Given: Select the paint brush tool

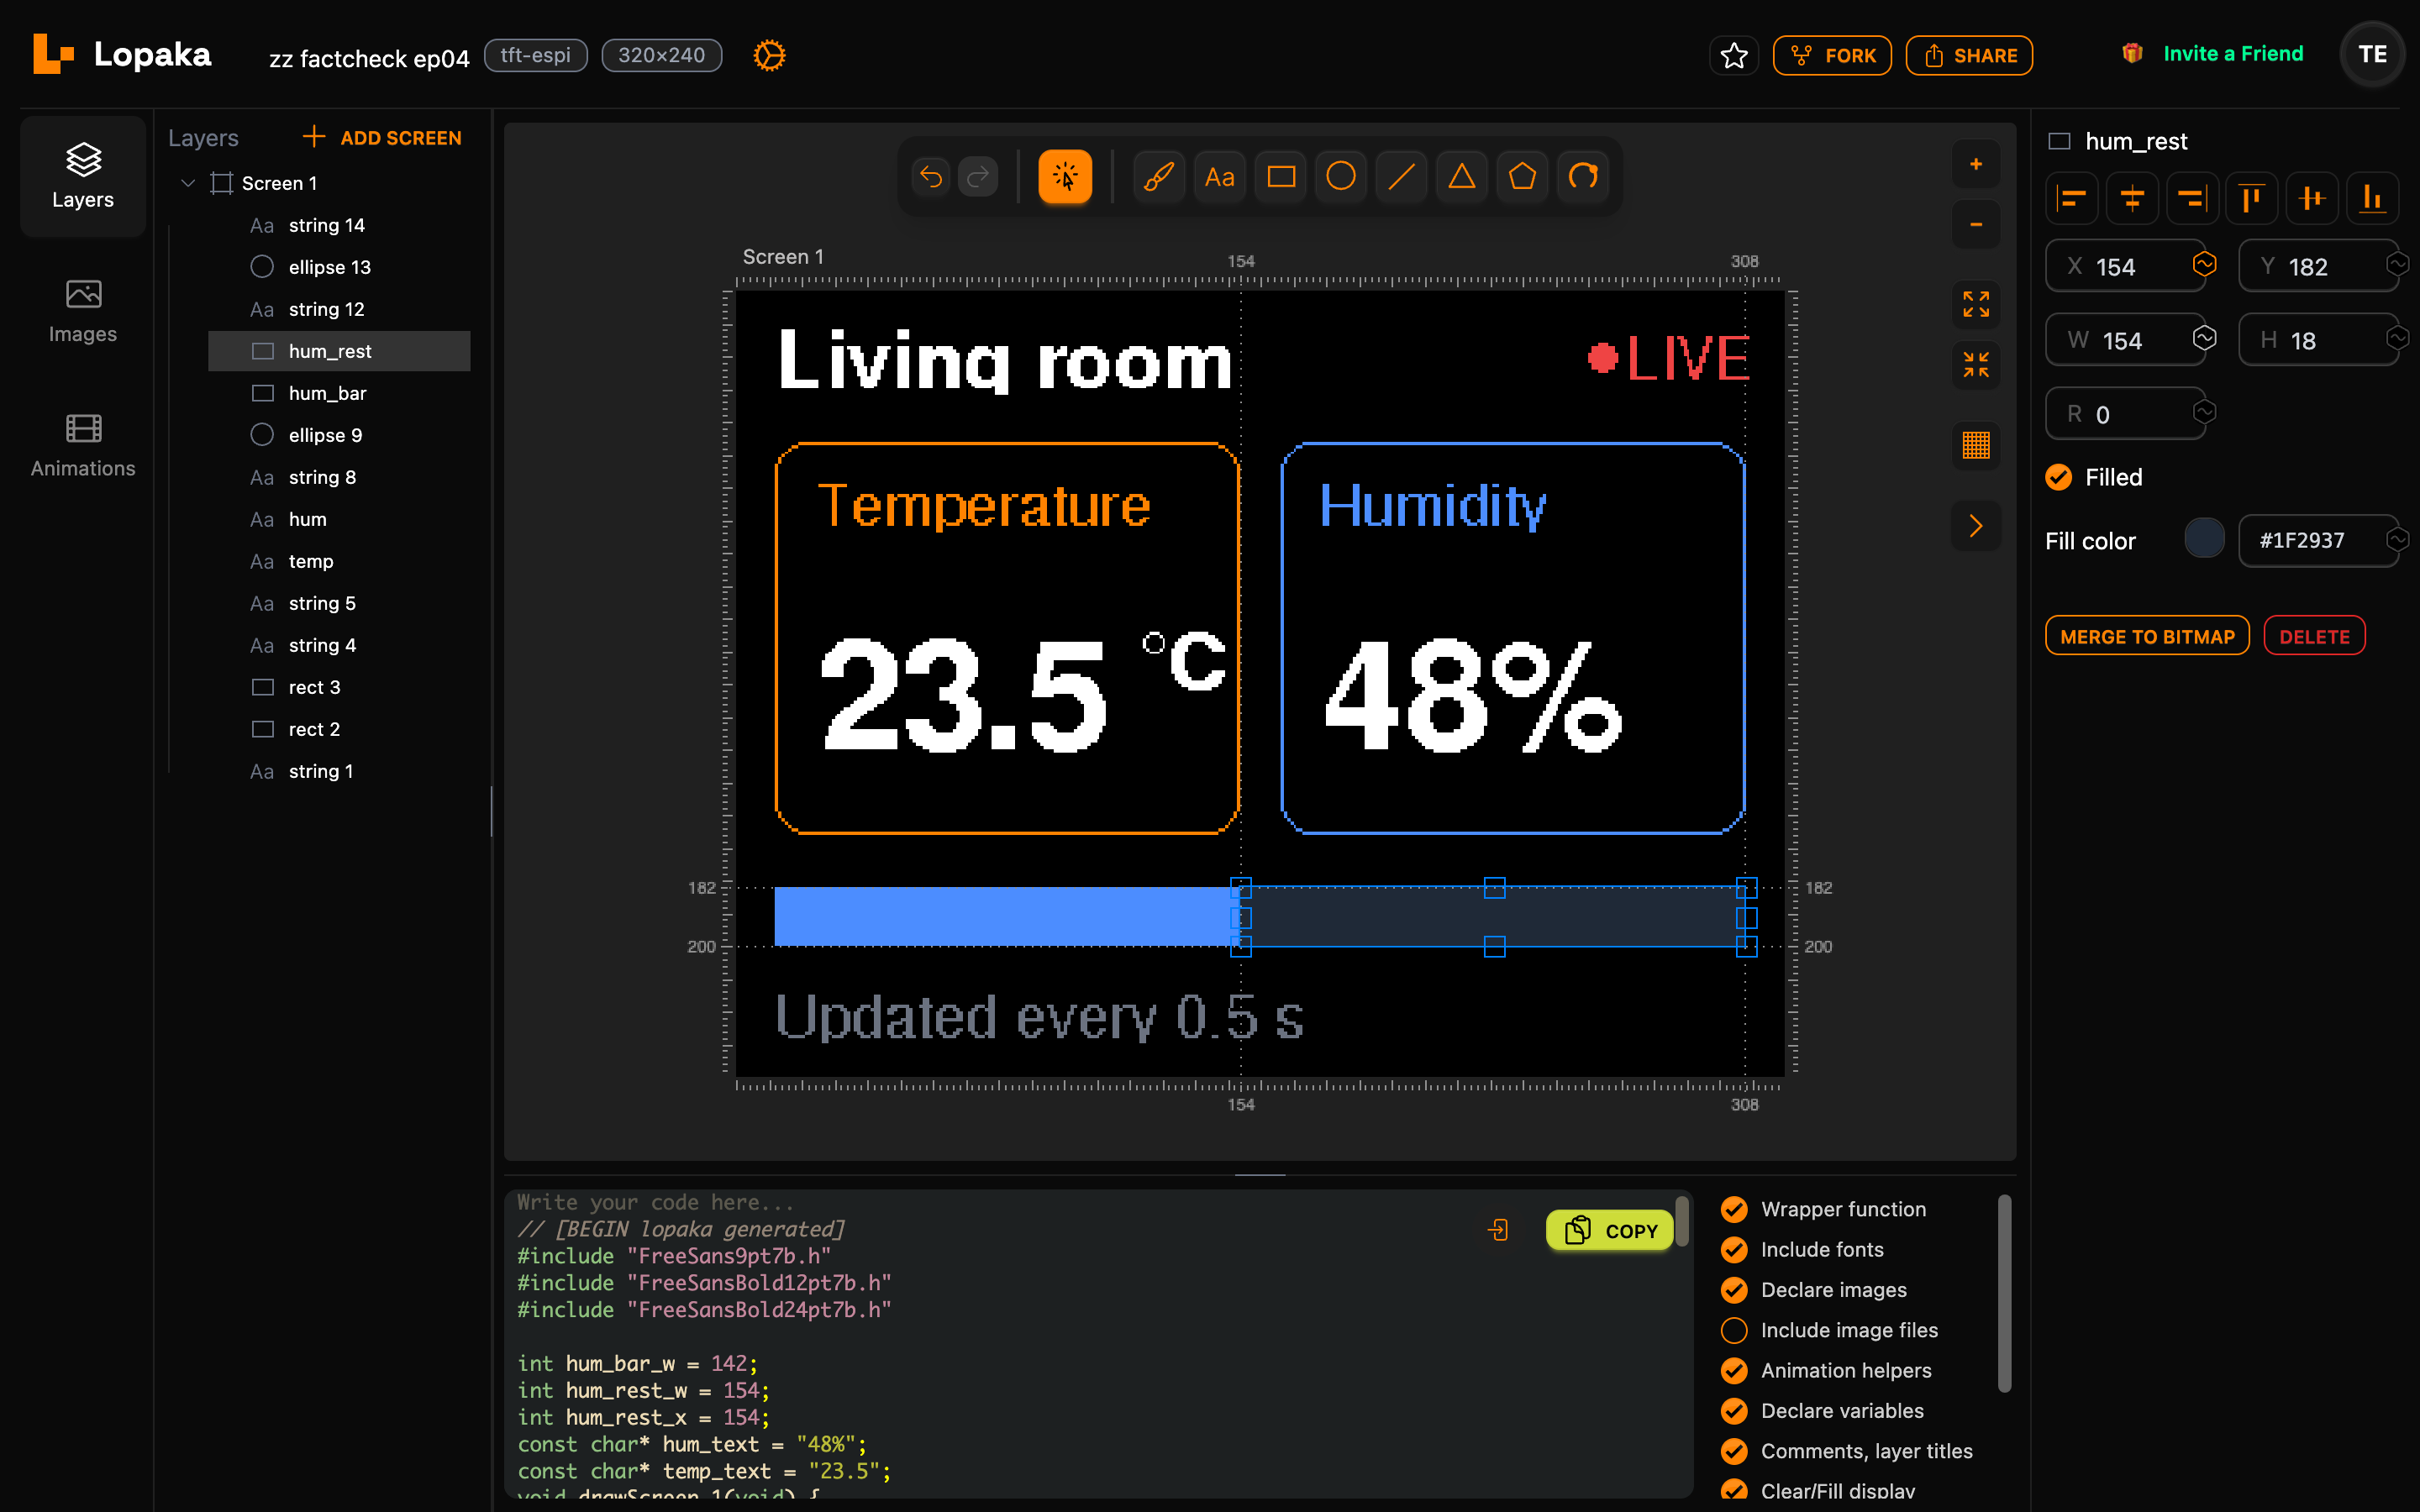Looking at the screenshot, I should pos(1159,177).
